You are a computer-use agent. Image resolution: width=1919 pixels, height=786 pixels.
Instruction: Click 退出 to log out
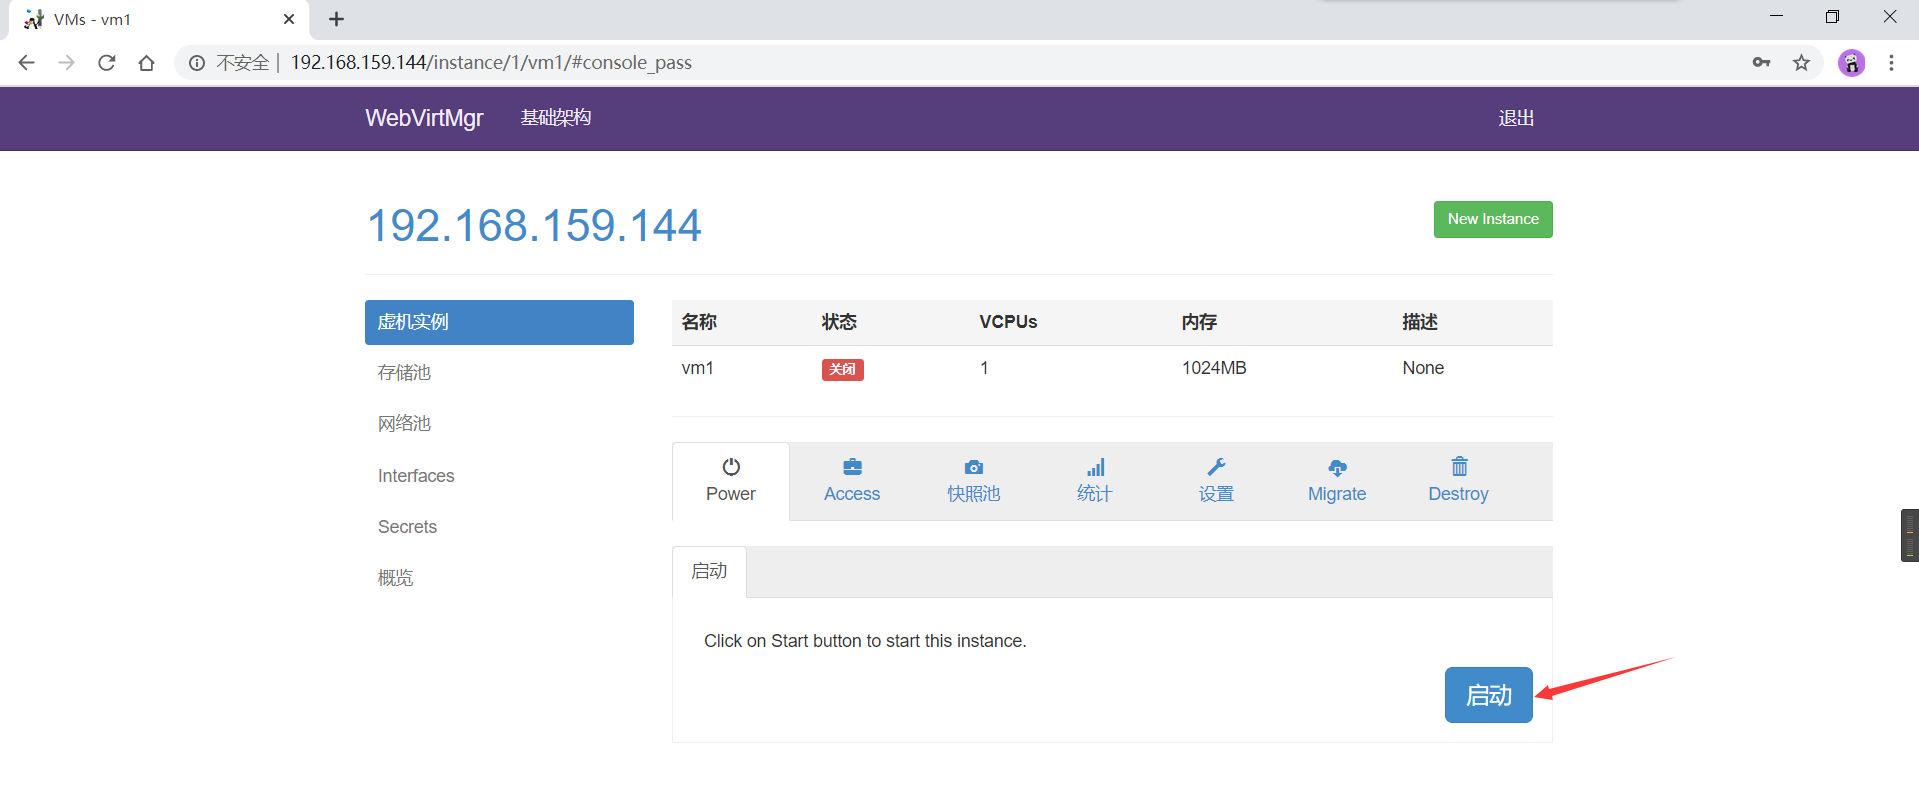tap(1516, 118)
